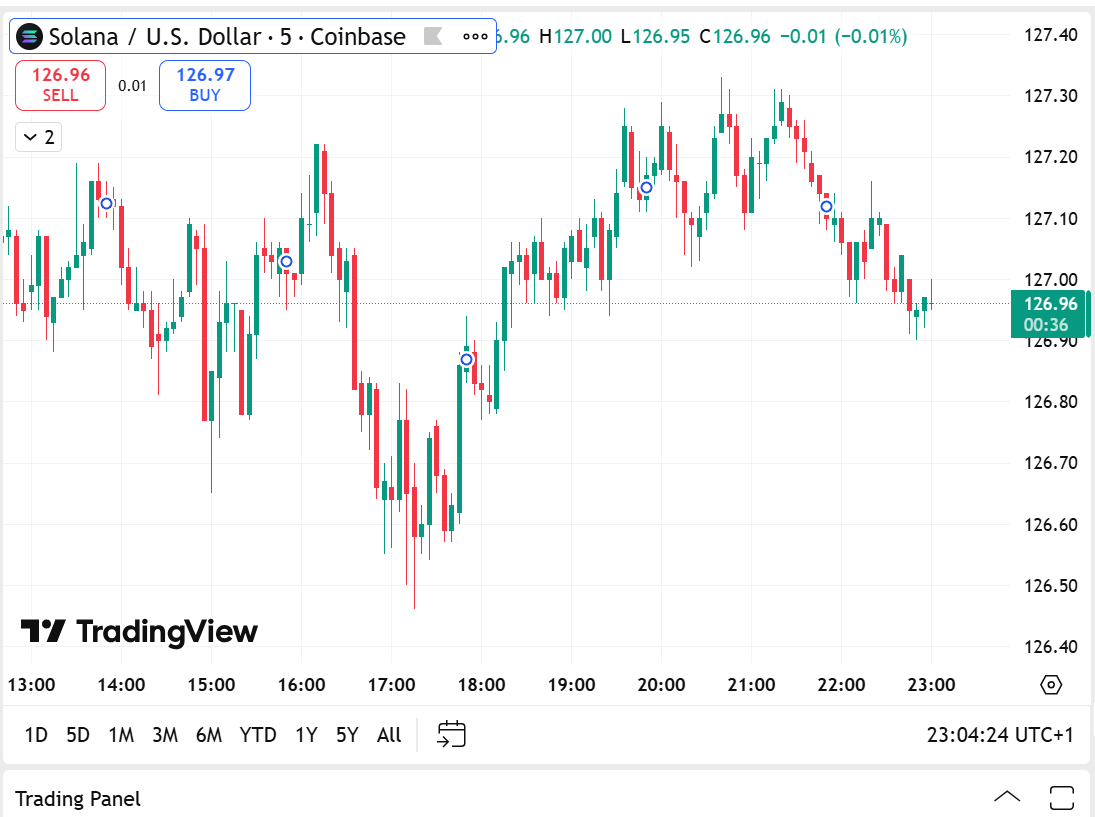Click the Solana logo icon
1095x817 pixels.
click(x=32, y=37)
